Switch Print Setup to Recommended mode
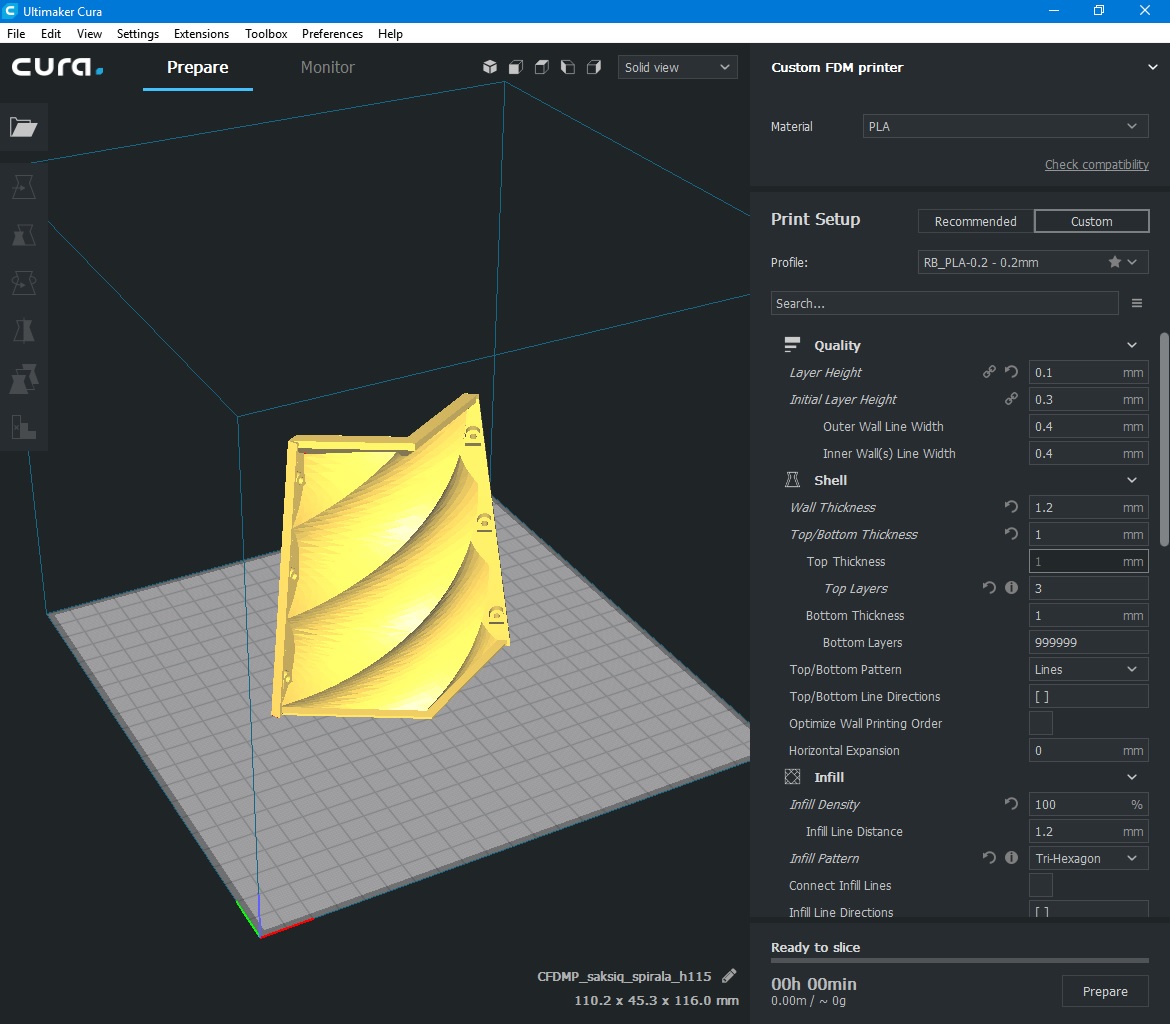The width and height of the screenshot is (1170, 1024). pos(975,221)
